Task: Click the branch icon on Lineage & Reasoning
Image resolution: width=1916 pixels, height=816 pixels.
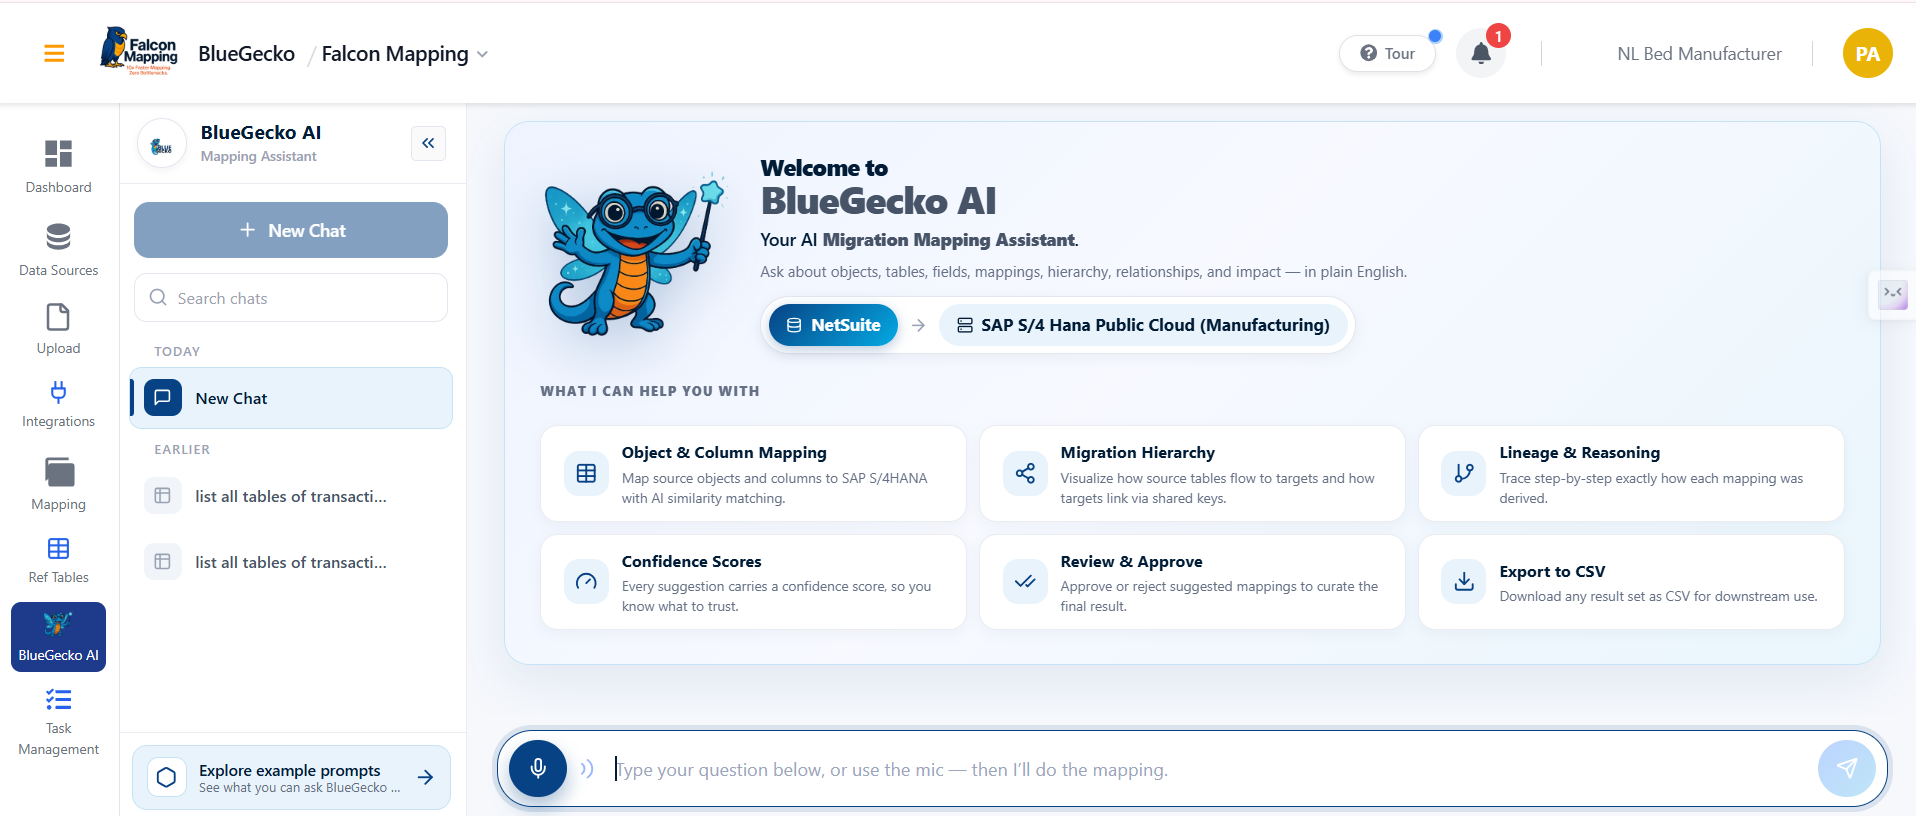Action: coord(1465,474)
